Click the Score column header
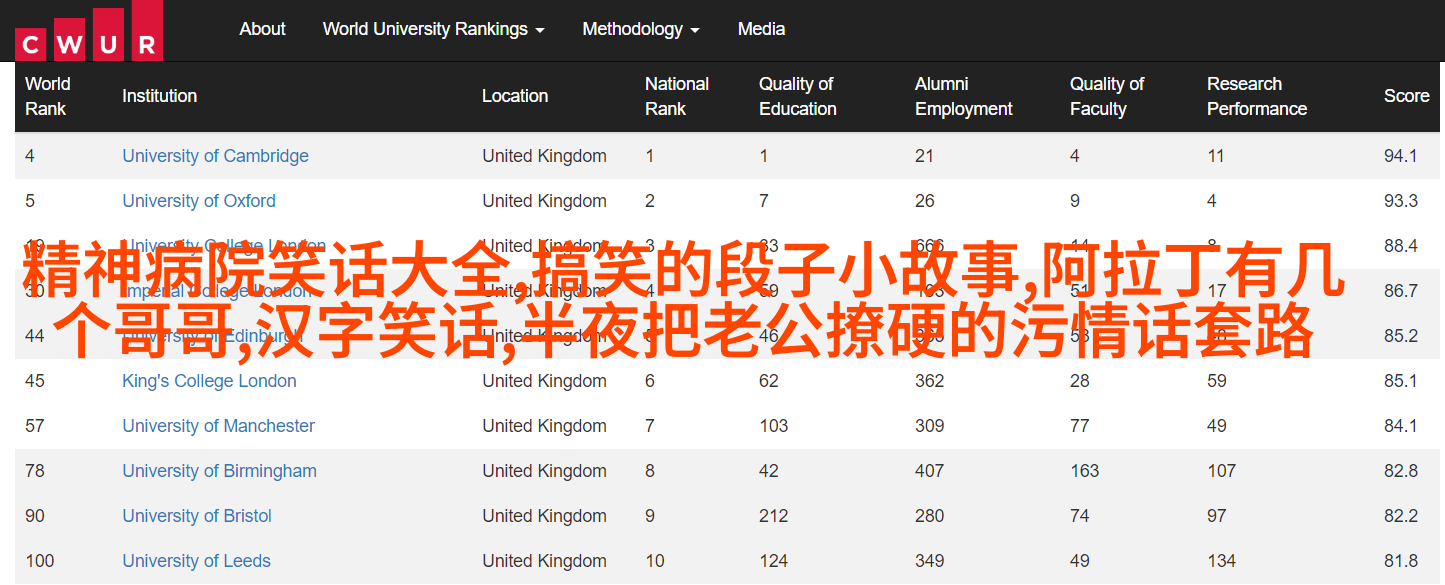 click(1406, 96)
